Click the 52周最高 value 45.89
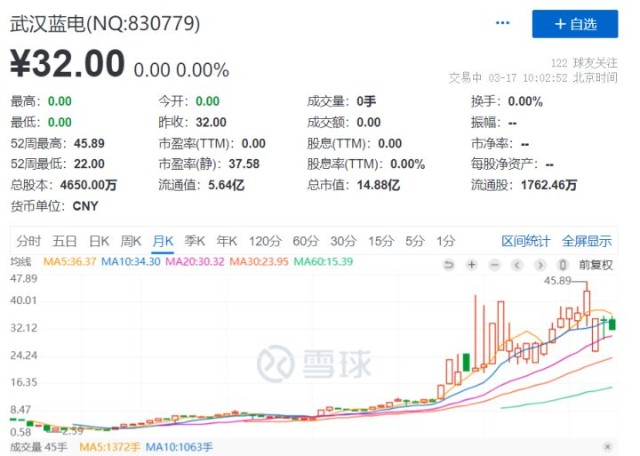Viewport: 640px width, 456px height. coord(89,143)
